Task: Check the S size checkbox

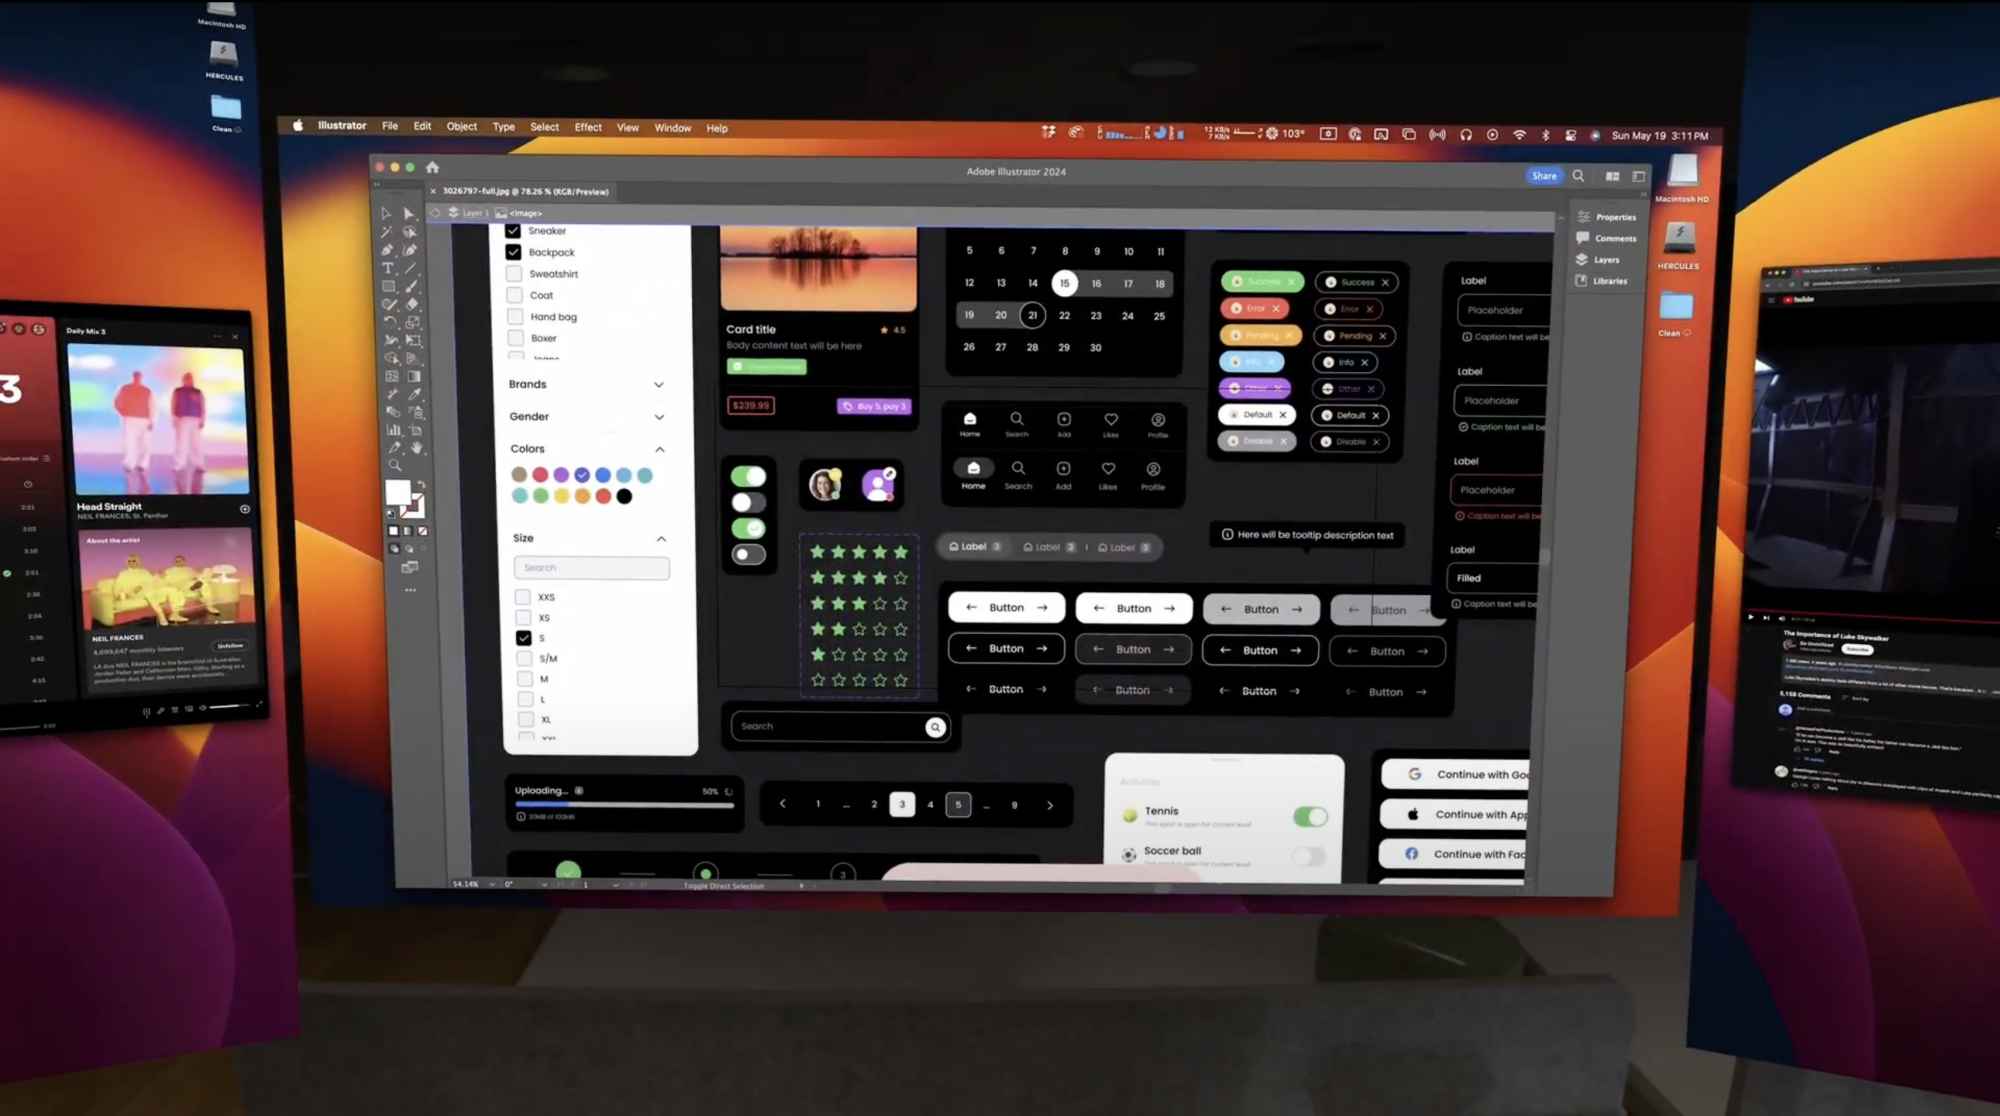Action: (x=523, y=638)
